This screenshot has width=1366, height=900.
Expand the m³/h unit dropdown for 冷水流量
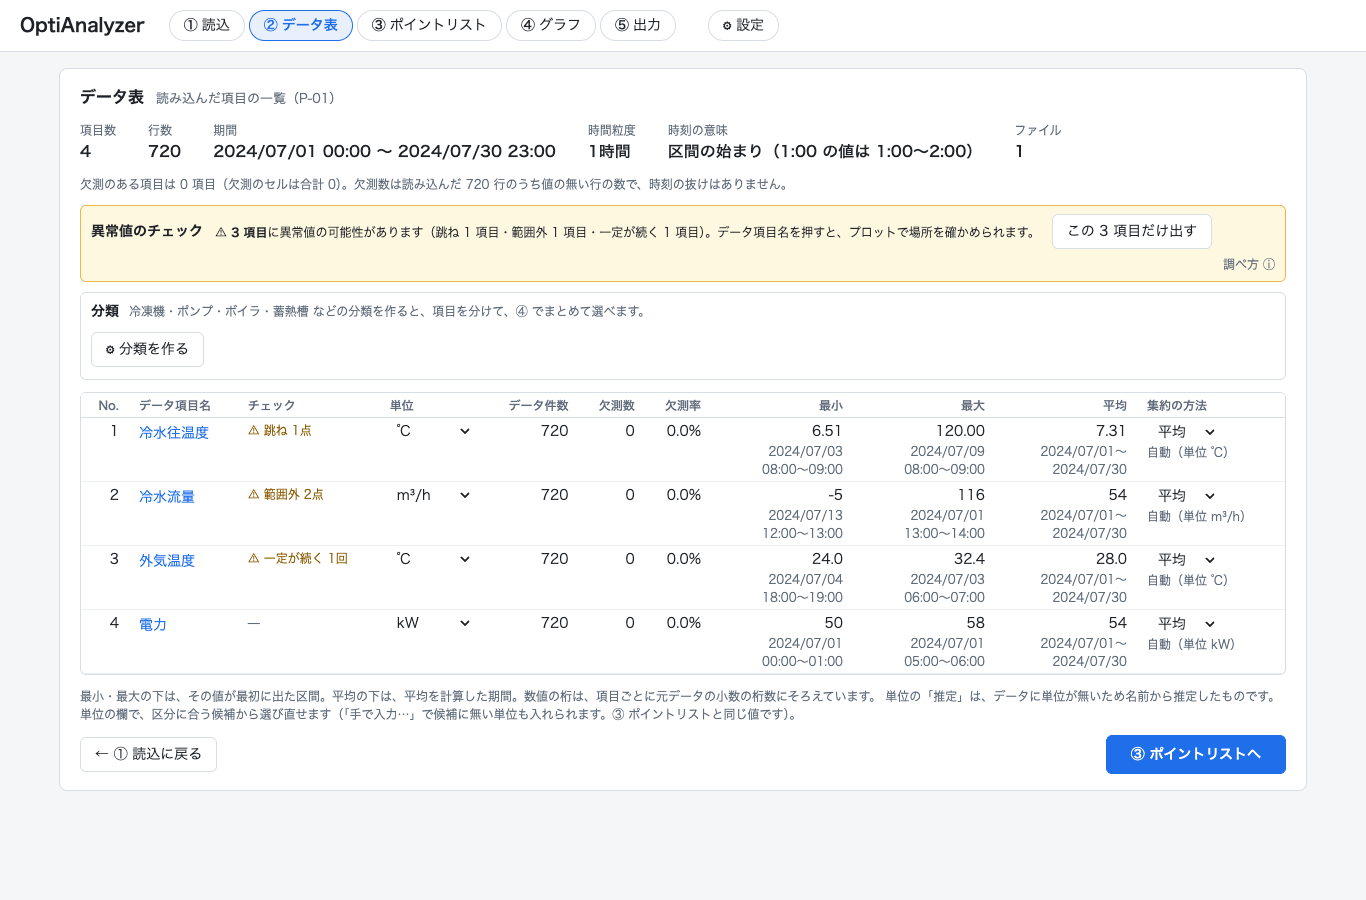pos(433,495)
